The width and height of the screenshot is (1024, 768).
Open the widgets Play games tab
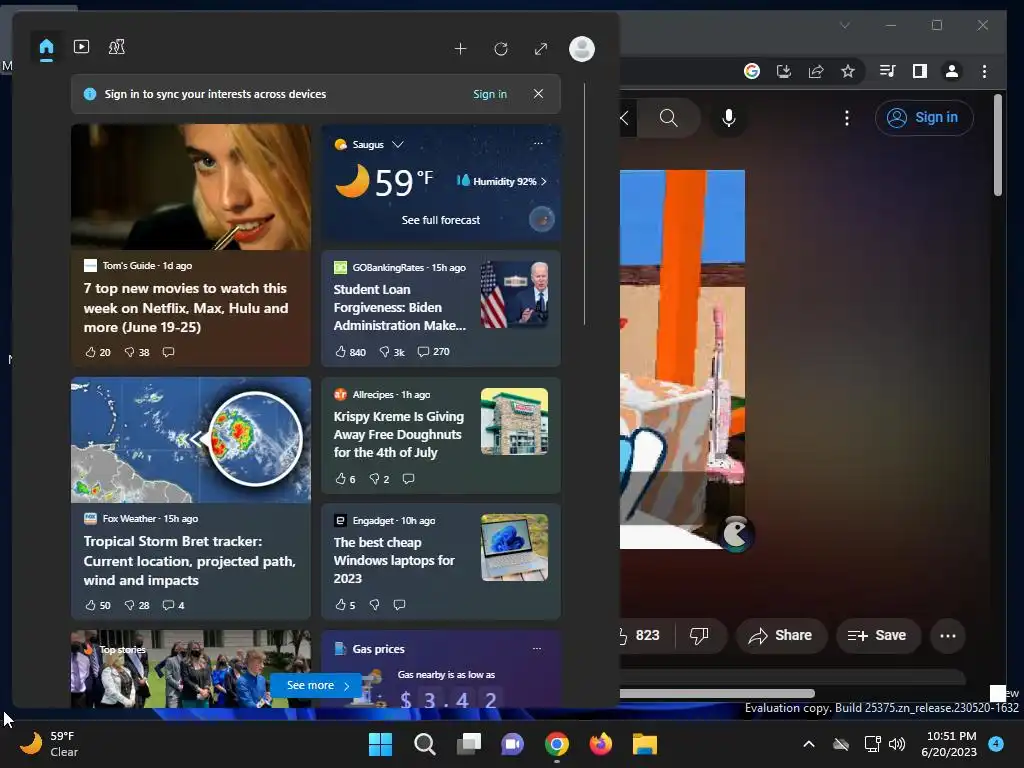click(x=117, y=47)
